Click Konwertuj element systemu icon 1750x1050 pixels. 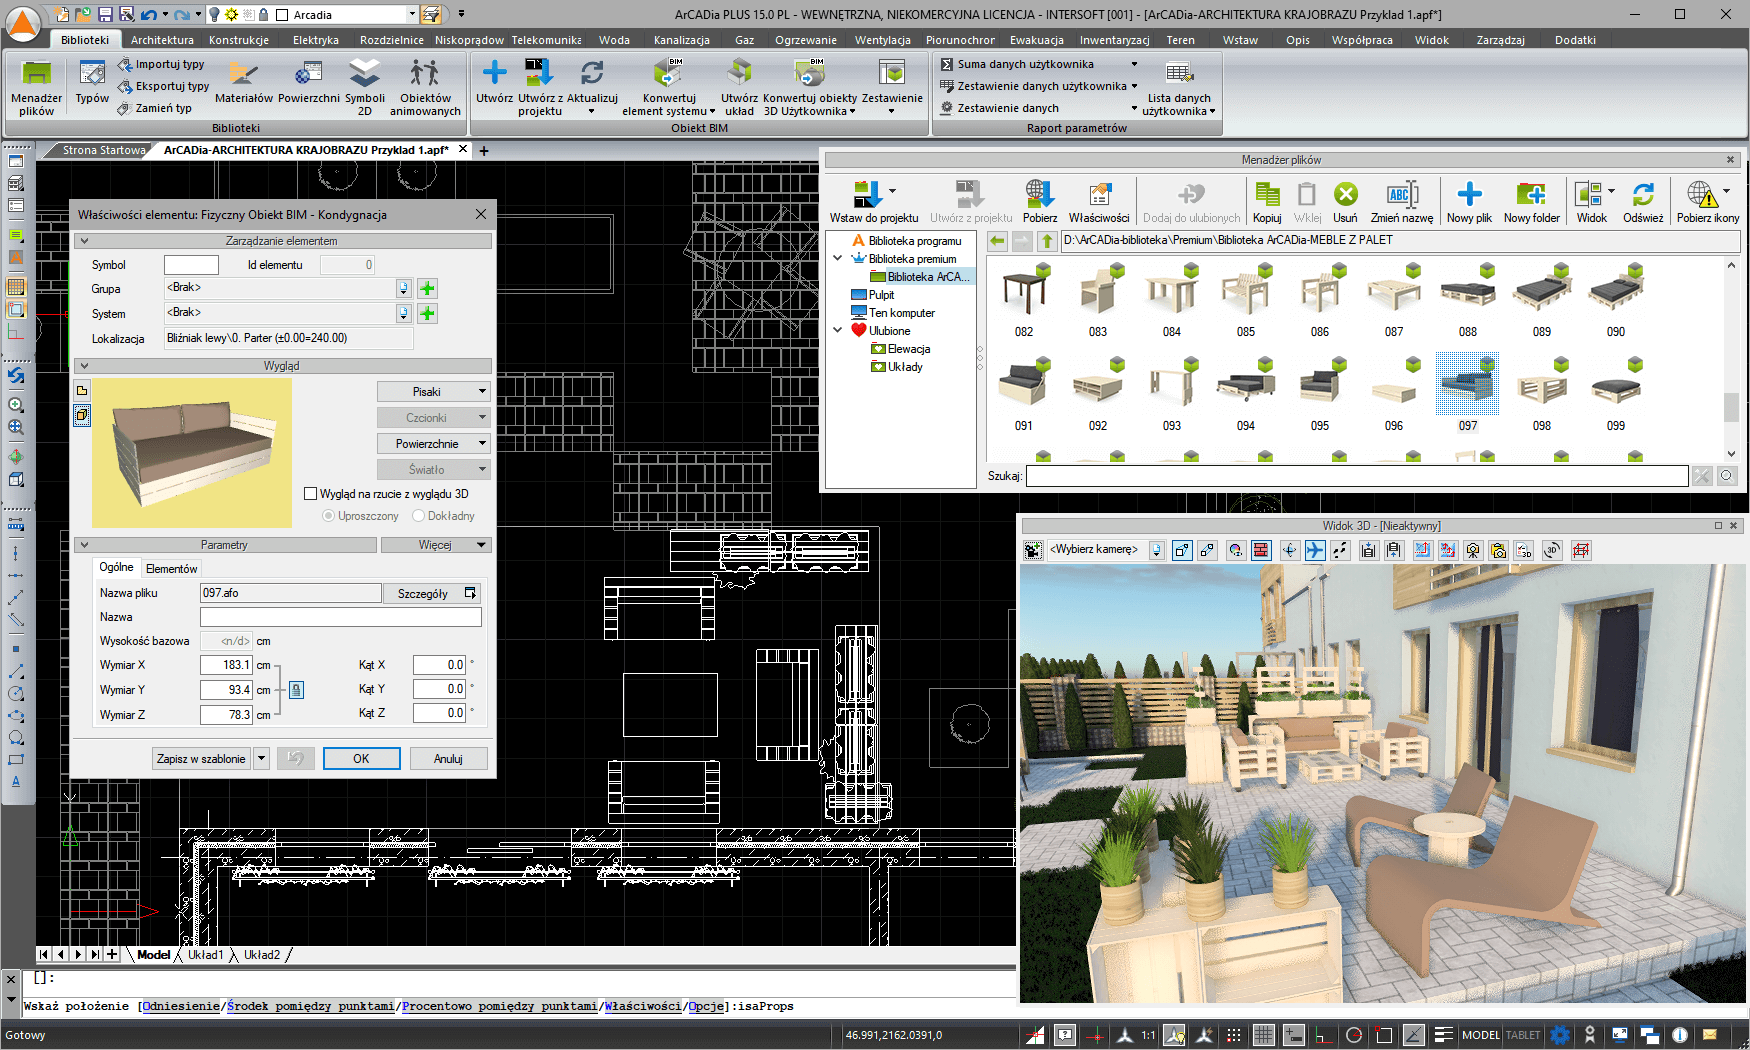668,88
